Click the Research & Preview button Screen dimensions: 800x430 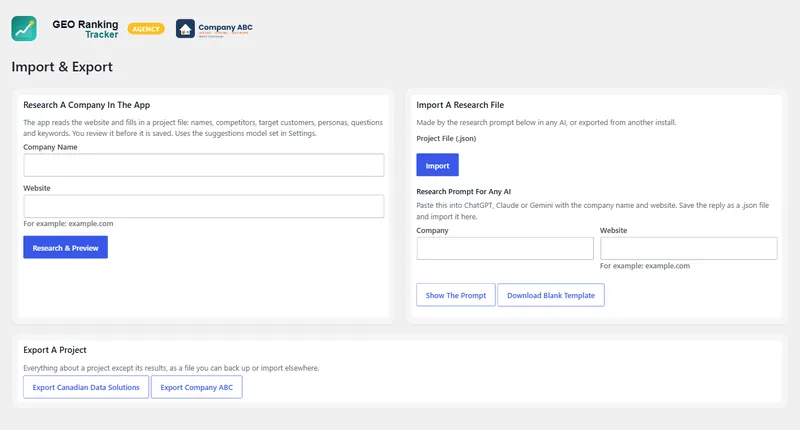click(65, 247)
